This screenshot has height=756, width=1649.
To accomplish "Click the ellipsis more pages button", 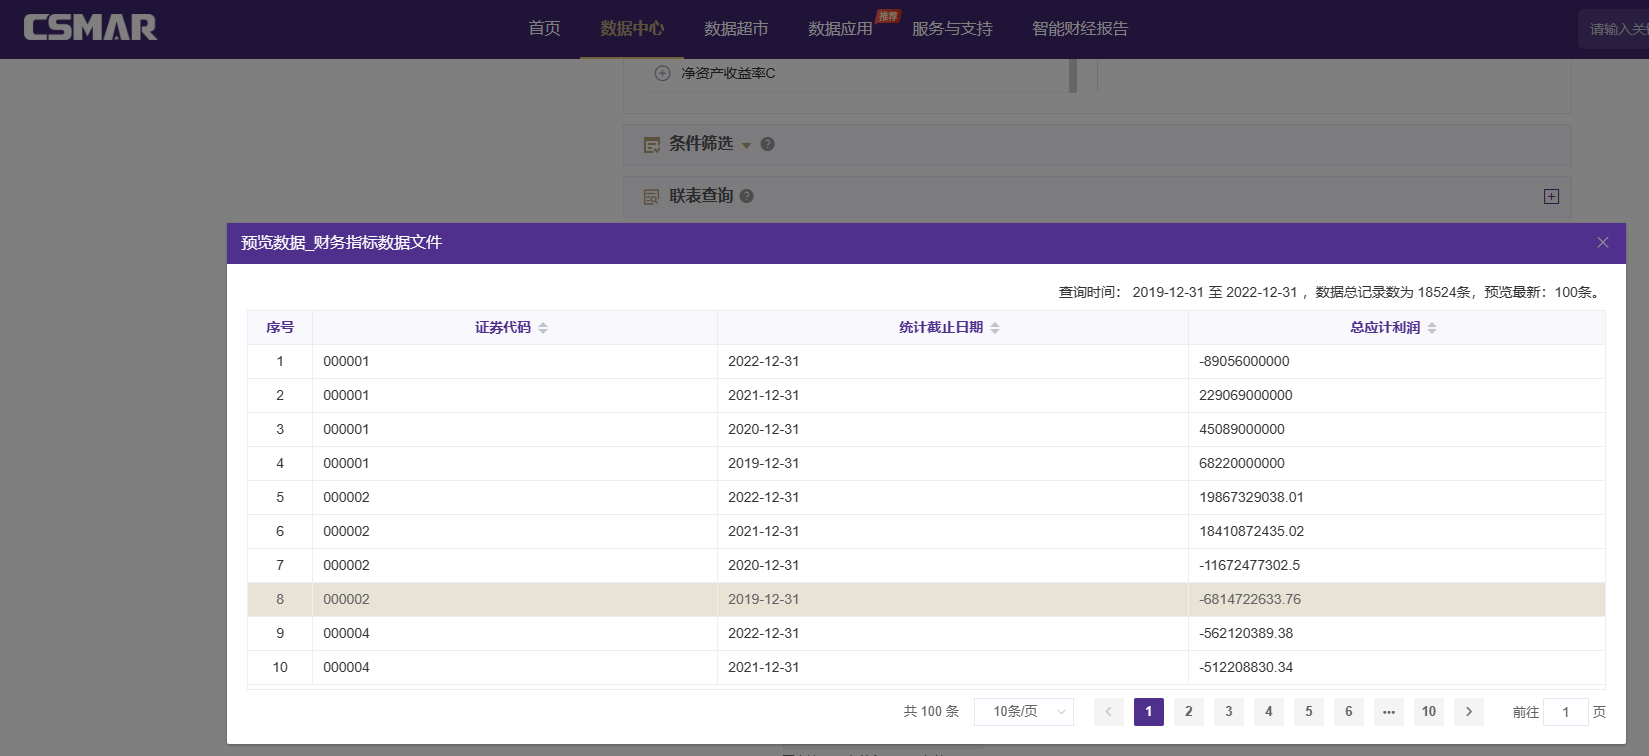I will coord(1388,711).
